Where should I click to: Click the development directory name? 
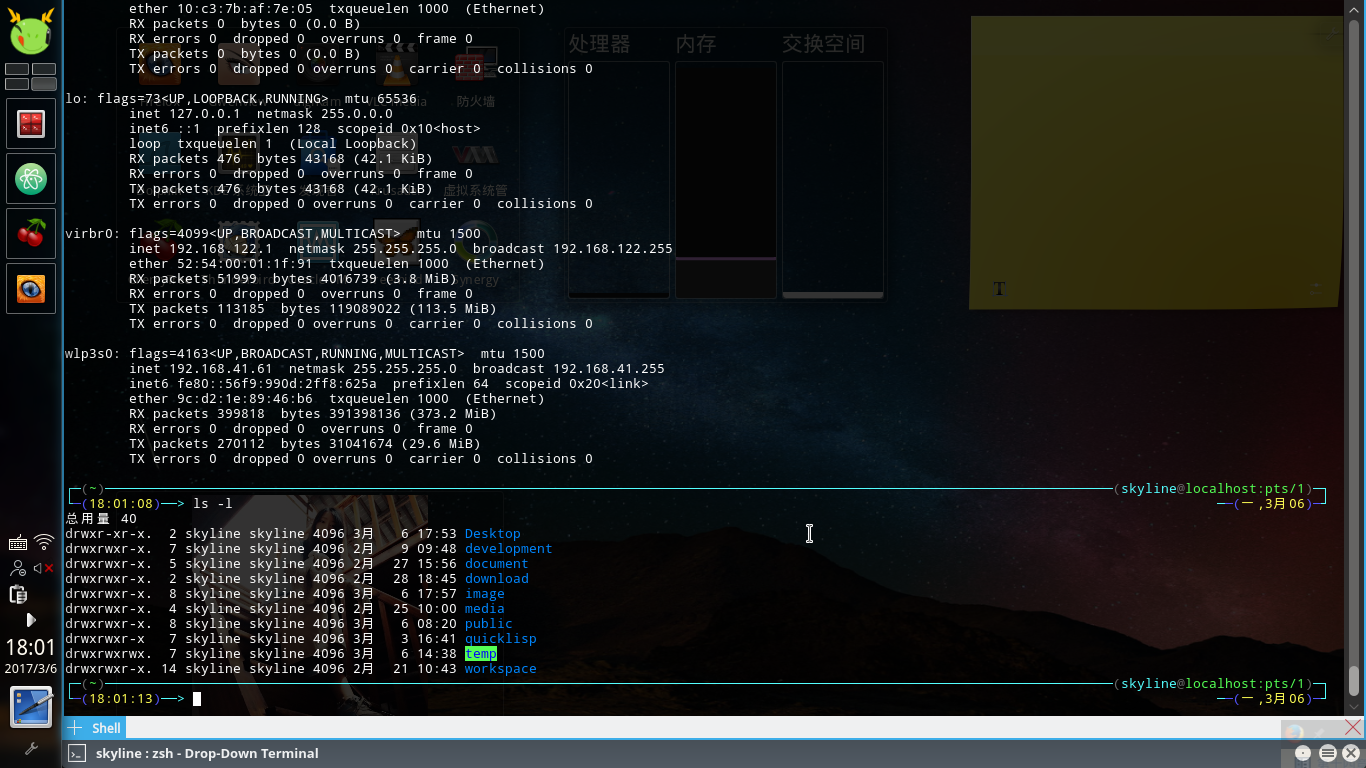point(509,549)
